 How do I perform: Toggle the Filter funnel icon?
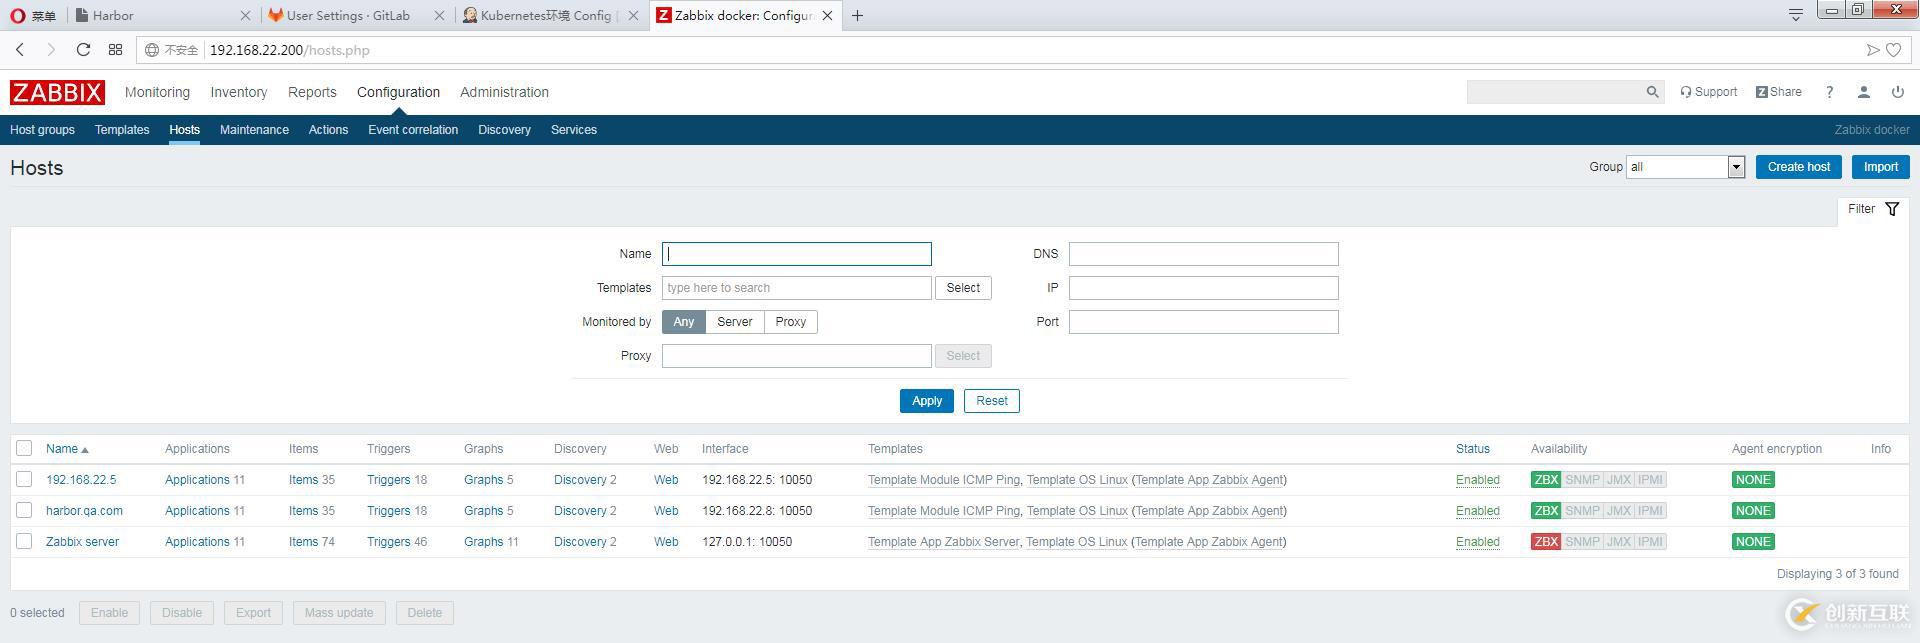point(1892,209)
